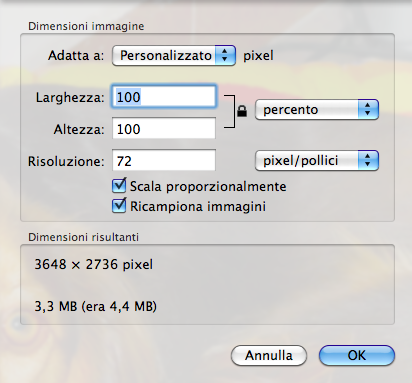Click the proportion lock icon
Image resolution: width=412 pixels, height=383 pixels.
click(242, 111)
